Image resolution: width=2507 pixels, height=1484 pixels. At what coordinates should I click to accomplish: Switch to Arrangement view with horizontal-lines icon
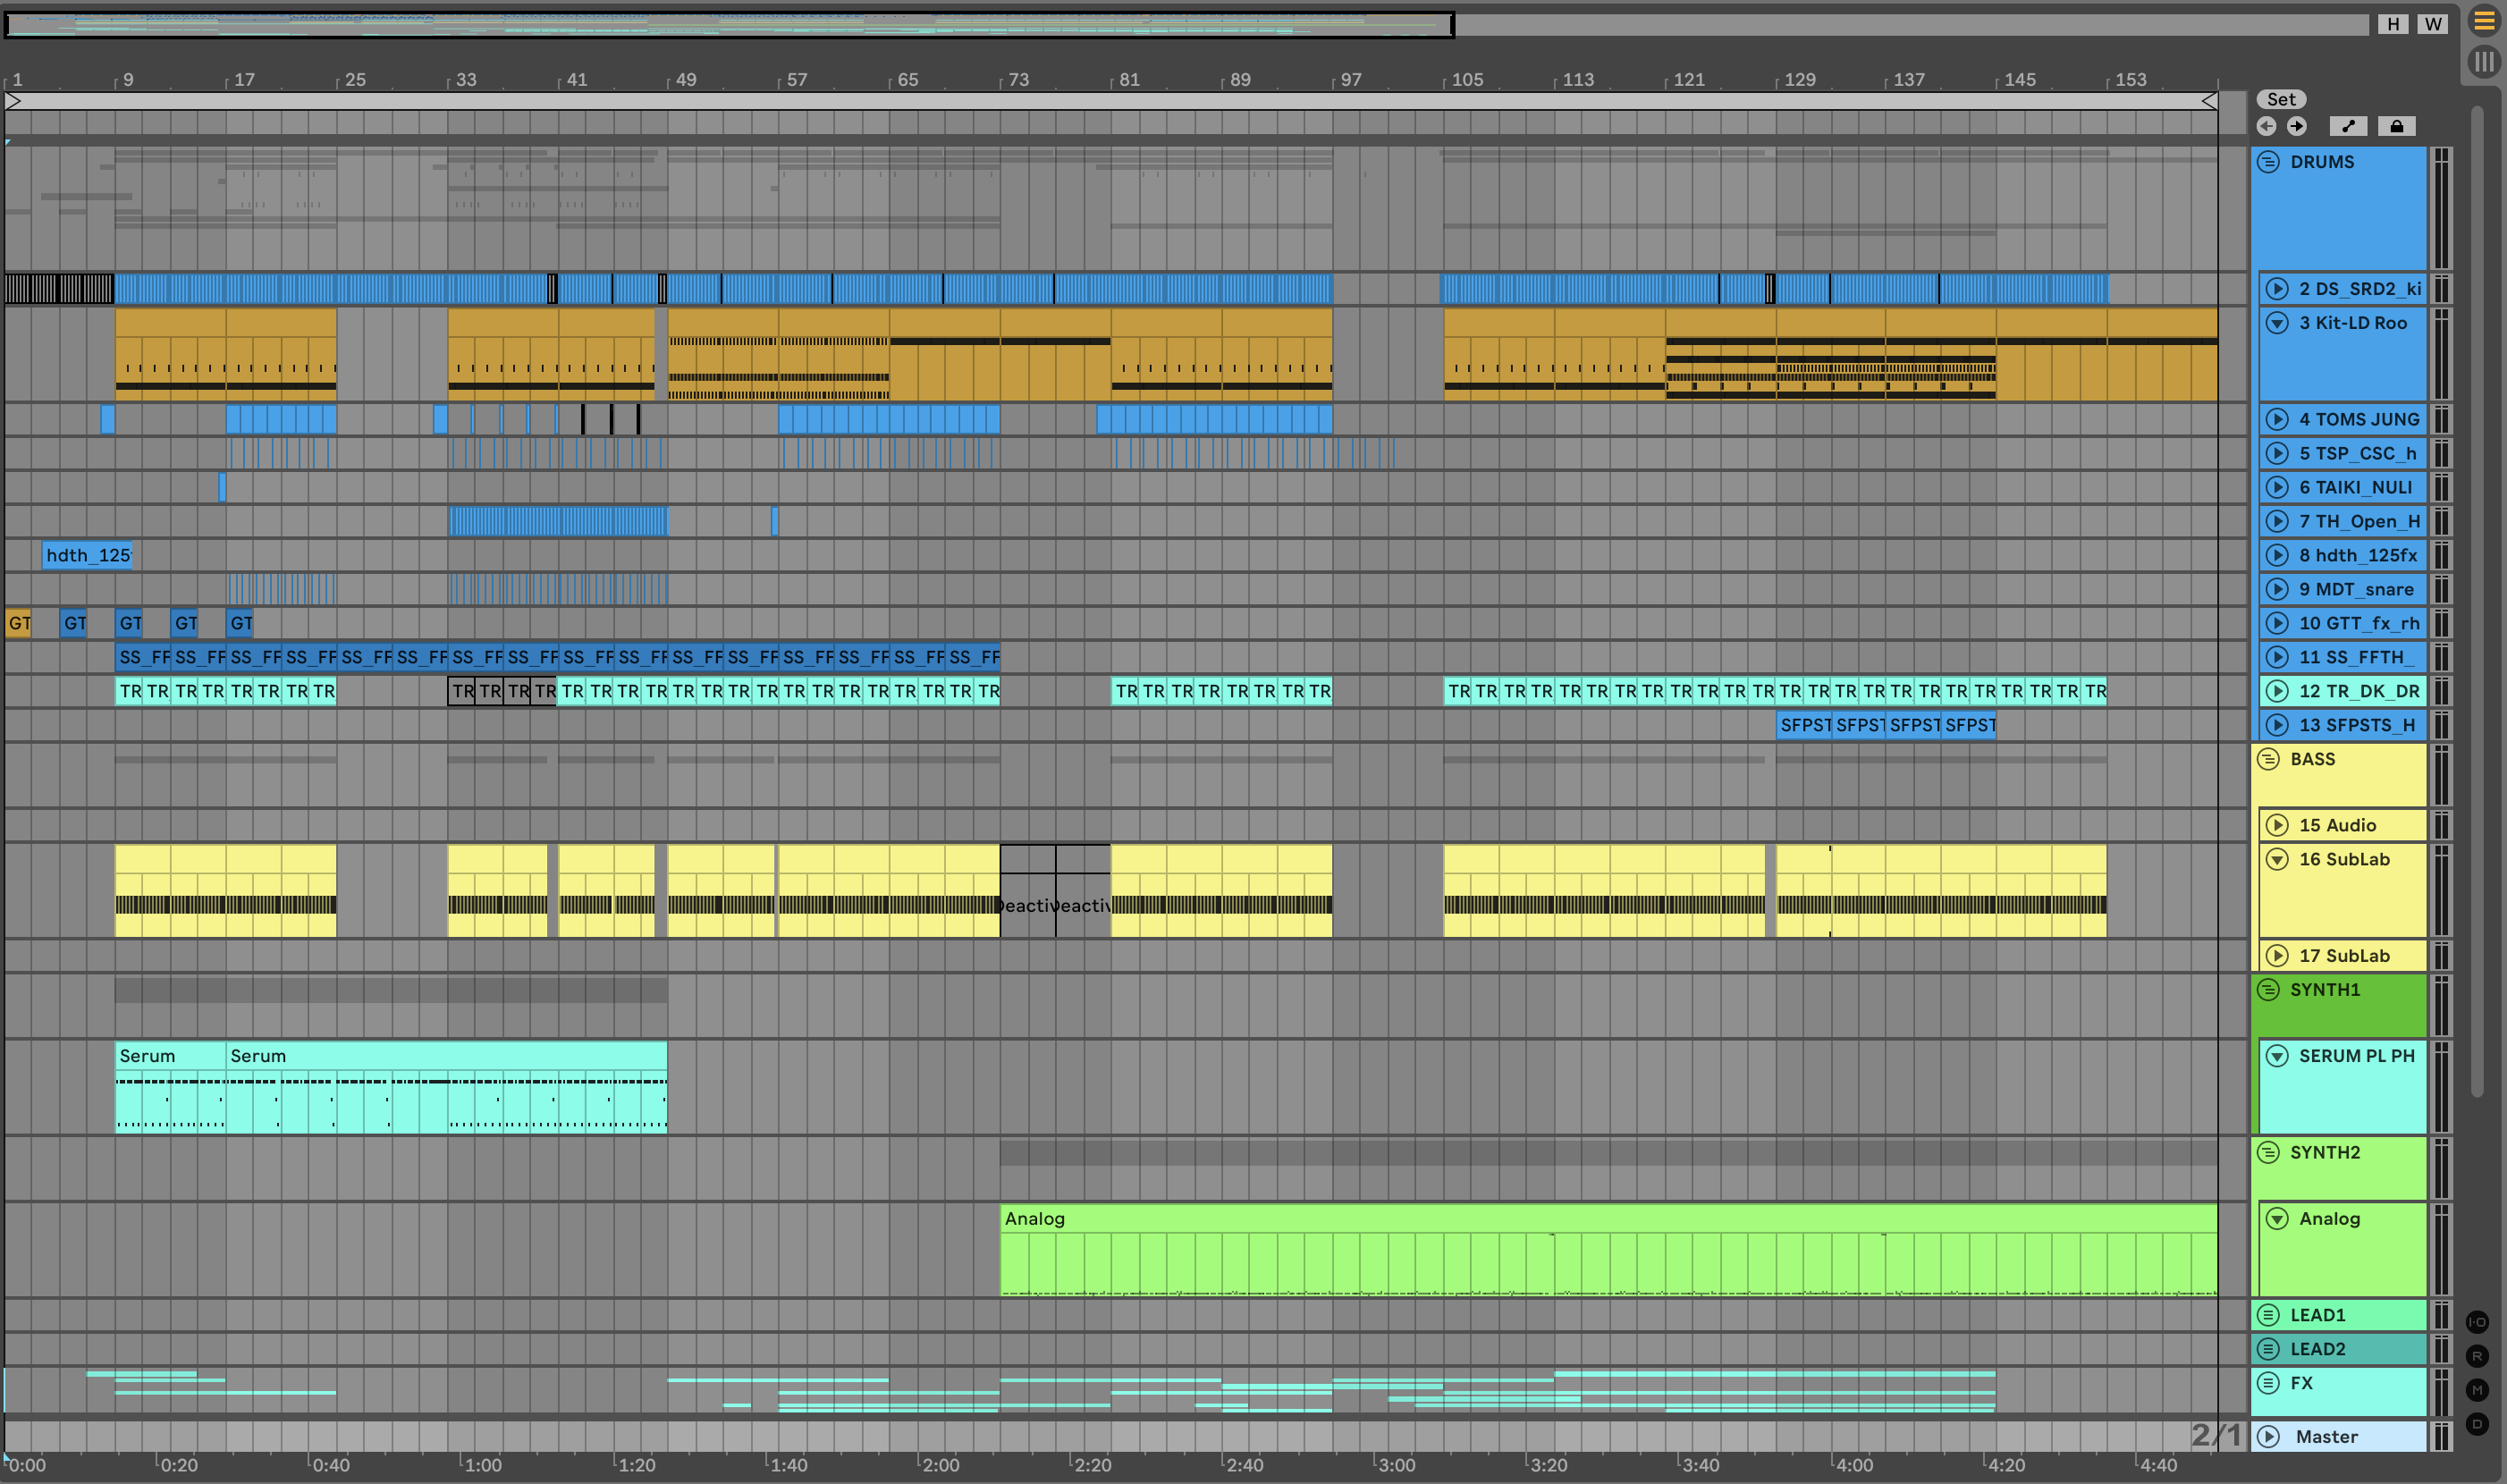pyautogui.click(x=2483, y=21)
